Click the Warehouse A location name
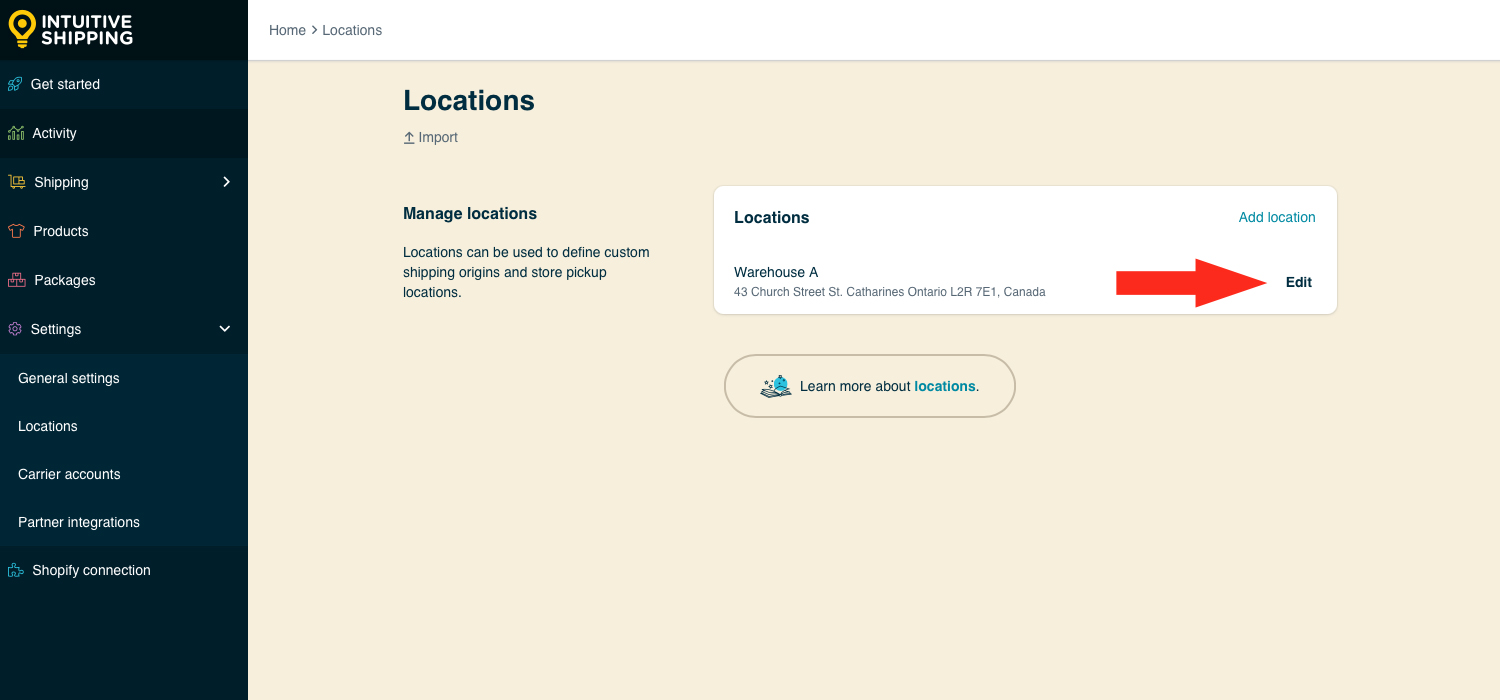The width and height of the screenshot is (1500, 700). pyautogui.click(x=776, y=272)
